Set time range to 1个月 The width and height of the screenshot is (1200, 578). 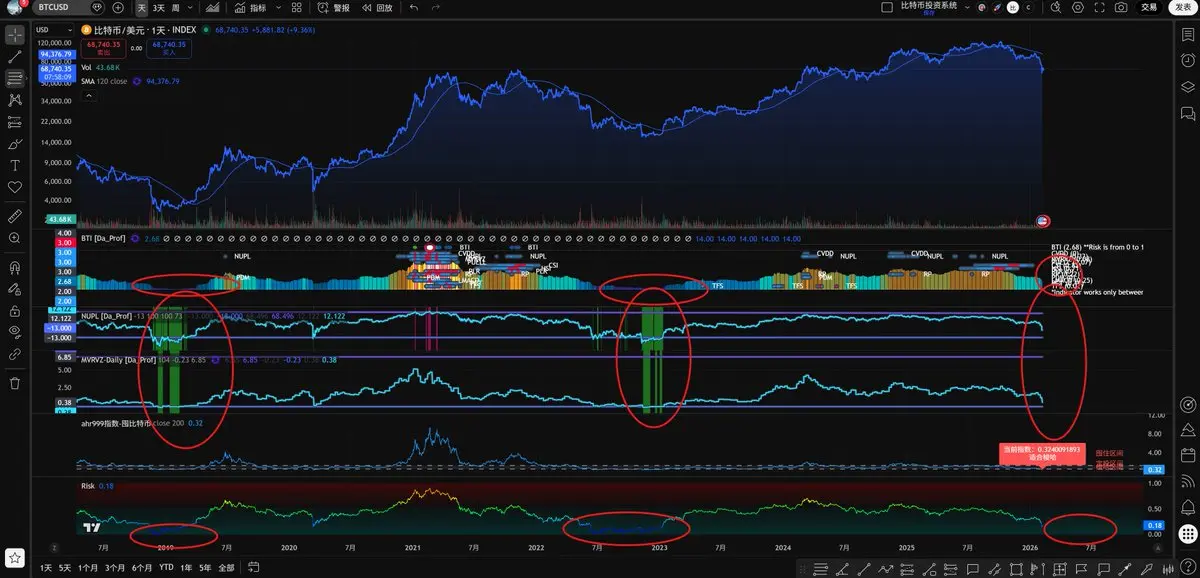tap(88, 567)
